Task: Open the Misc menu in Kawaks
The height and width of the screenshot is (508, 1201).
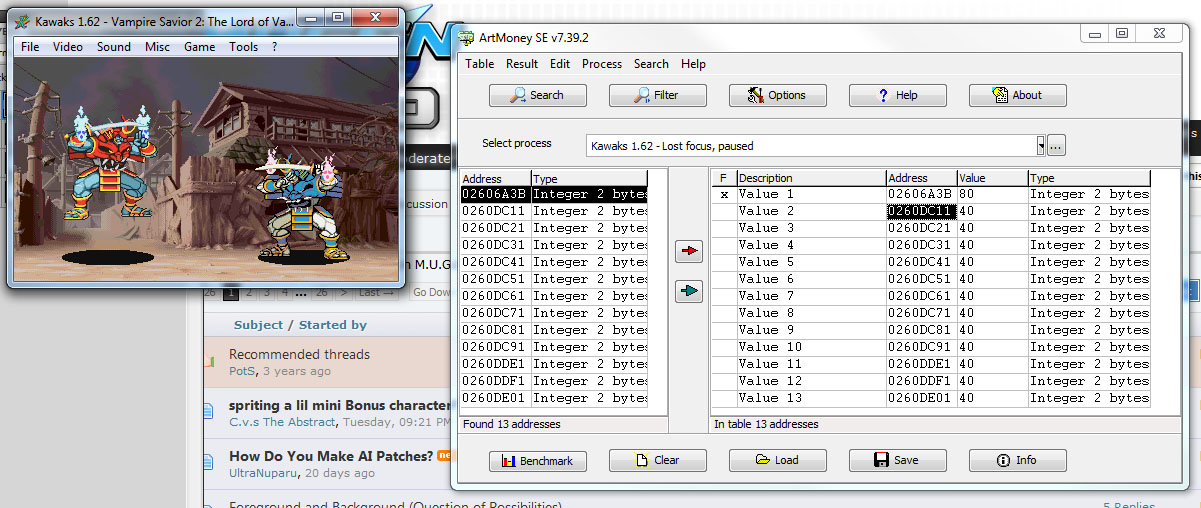Action: pyautogui.click(x=157, y=47)
